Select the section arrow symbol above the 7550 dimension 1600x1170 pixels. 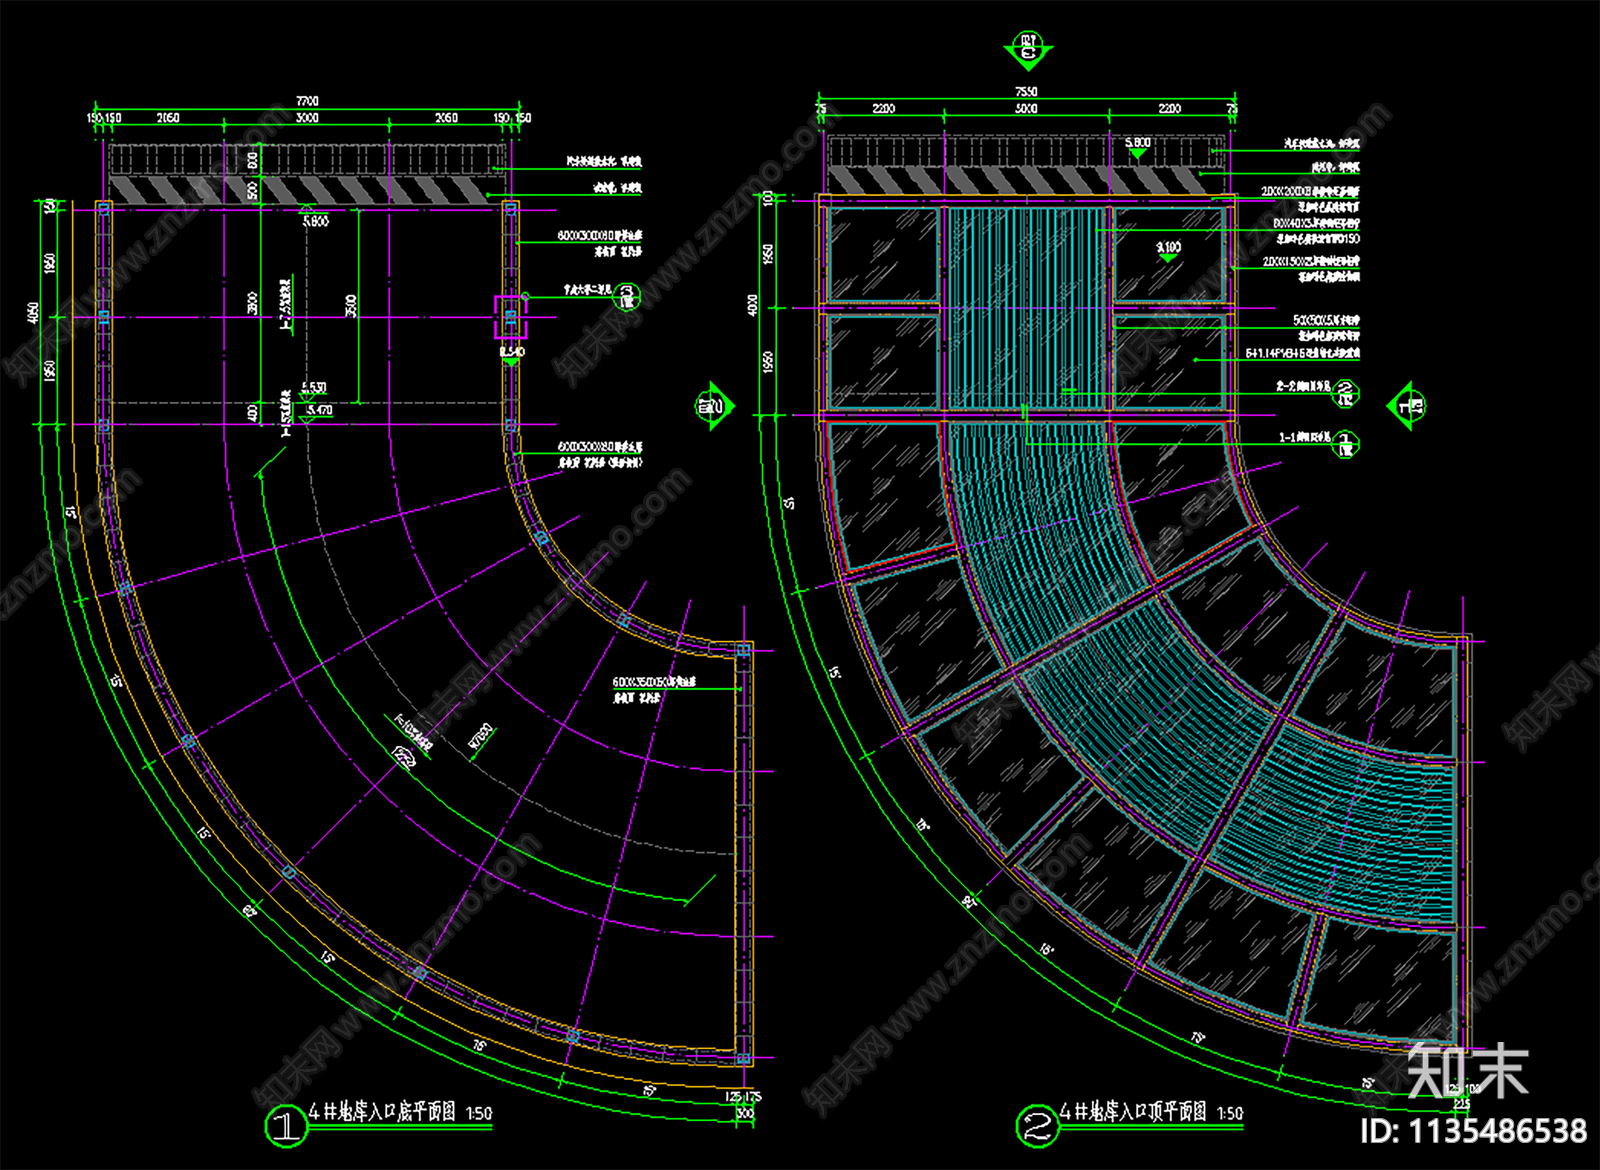click(1027, 50)
